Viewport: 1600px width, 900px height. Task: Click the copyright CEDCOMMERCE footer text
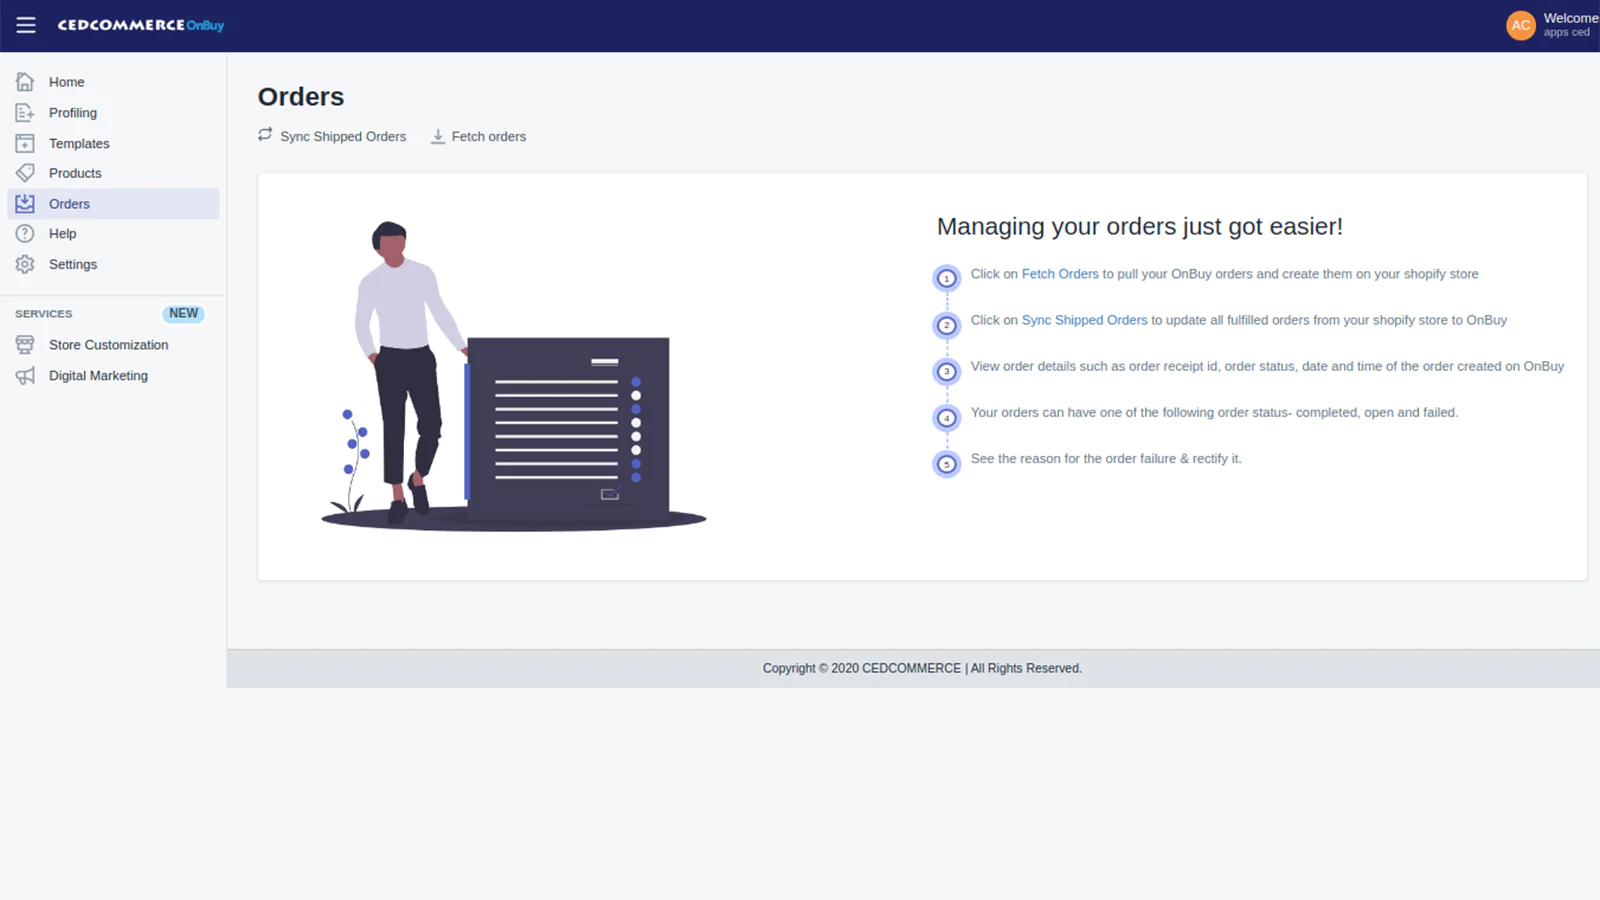(x=922, y=668)
